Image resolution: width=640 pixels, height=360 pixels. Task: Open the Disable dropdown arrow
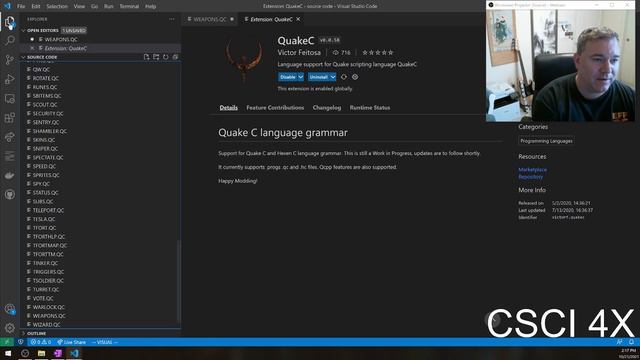pyautogui.click(x=301, y=77)
